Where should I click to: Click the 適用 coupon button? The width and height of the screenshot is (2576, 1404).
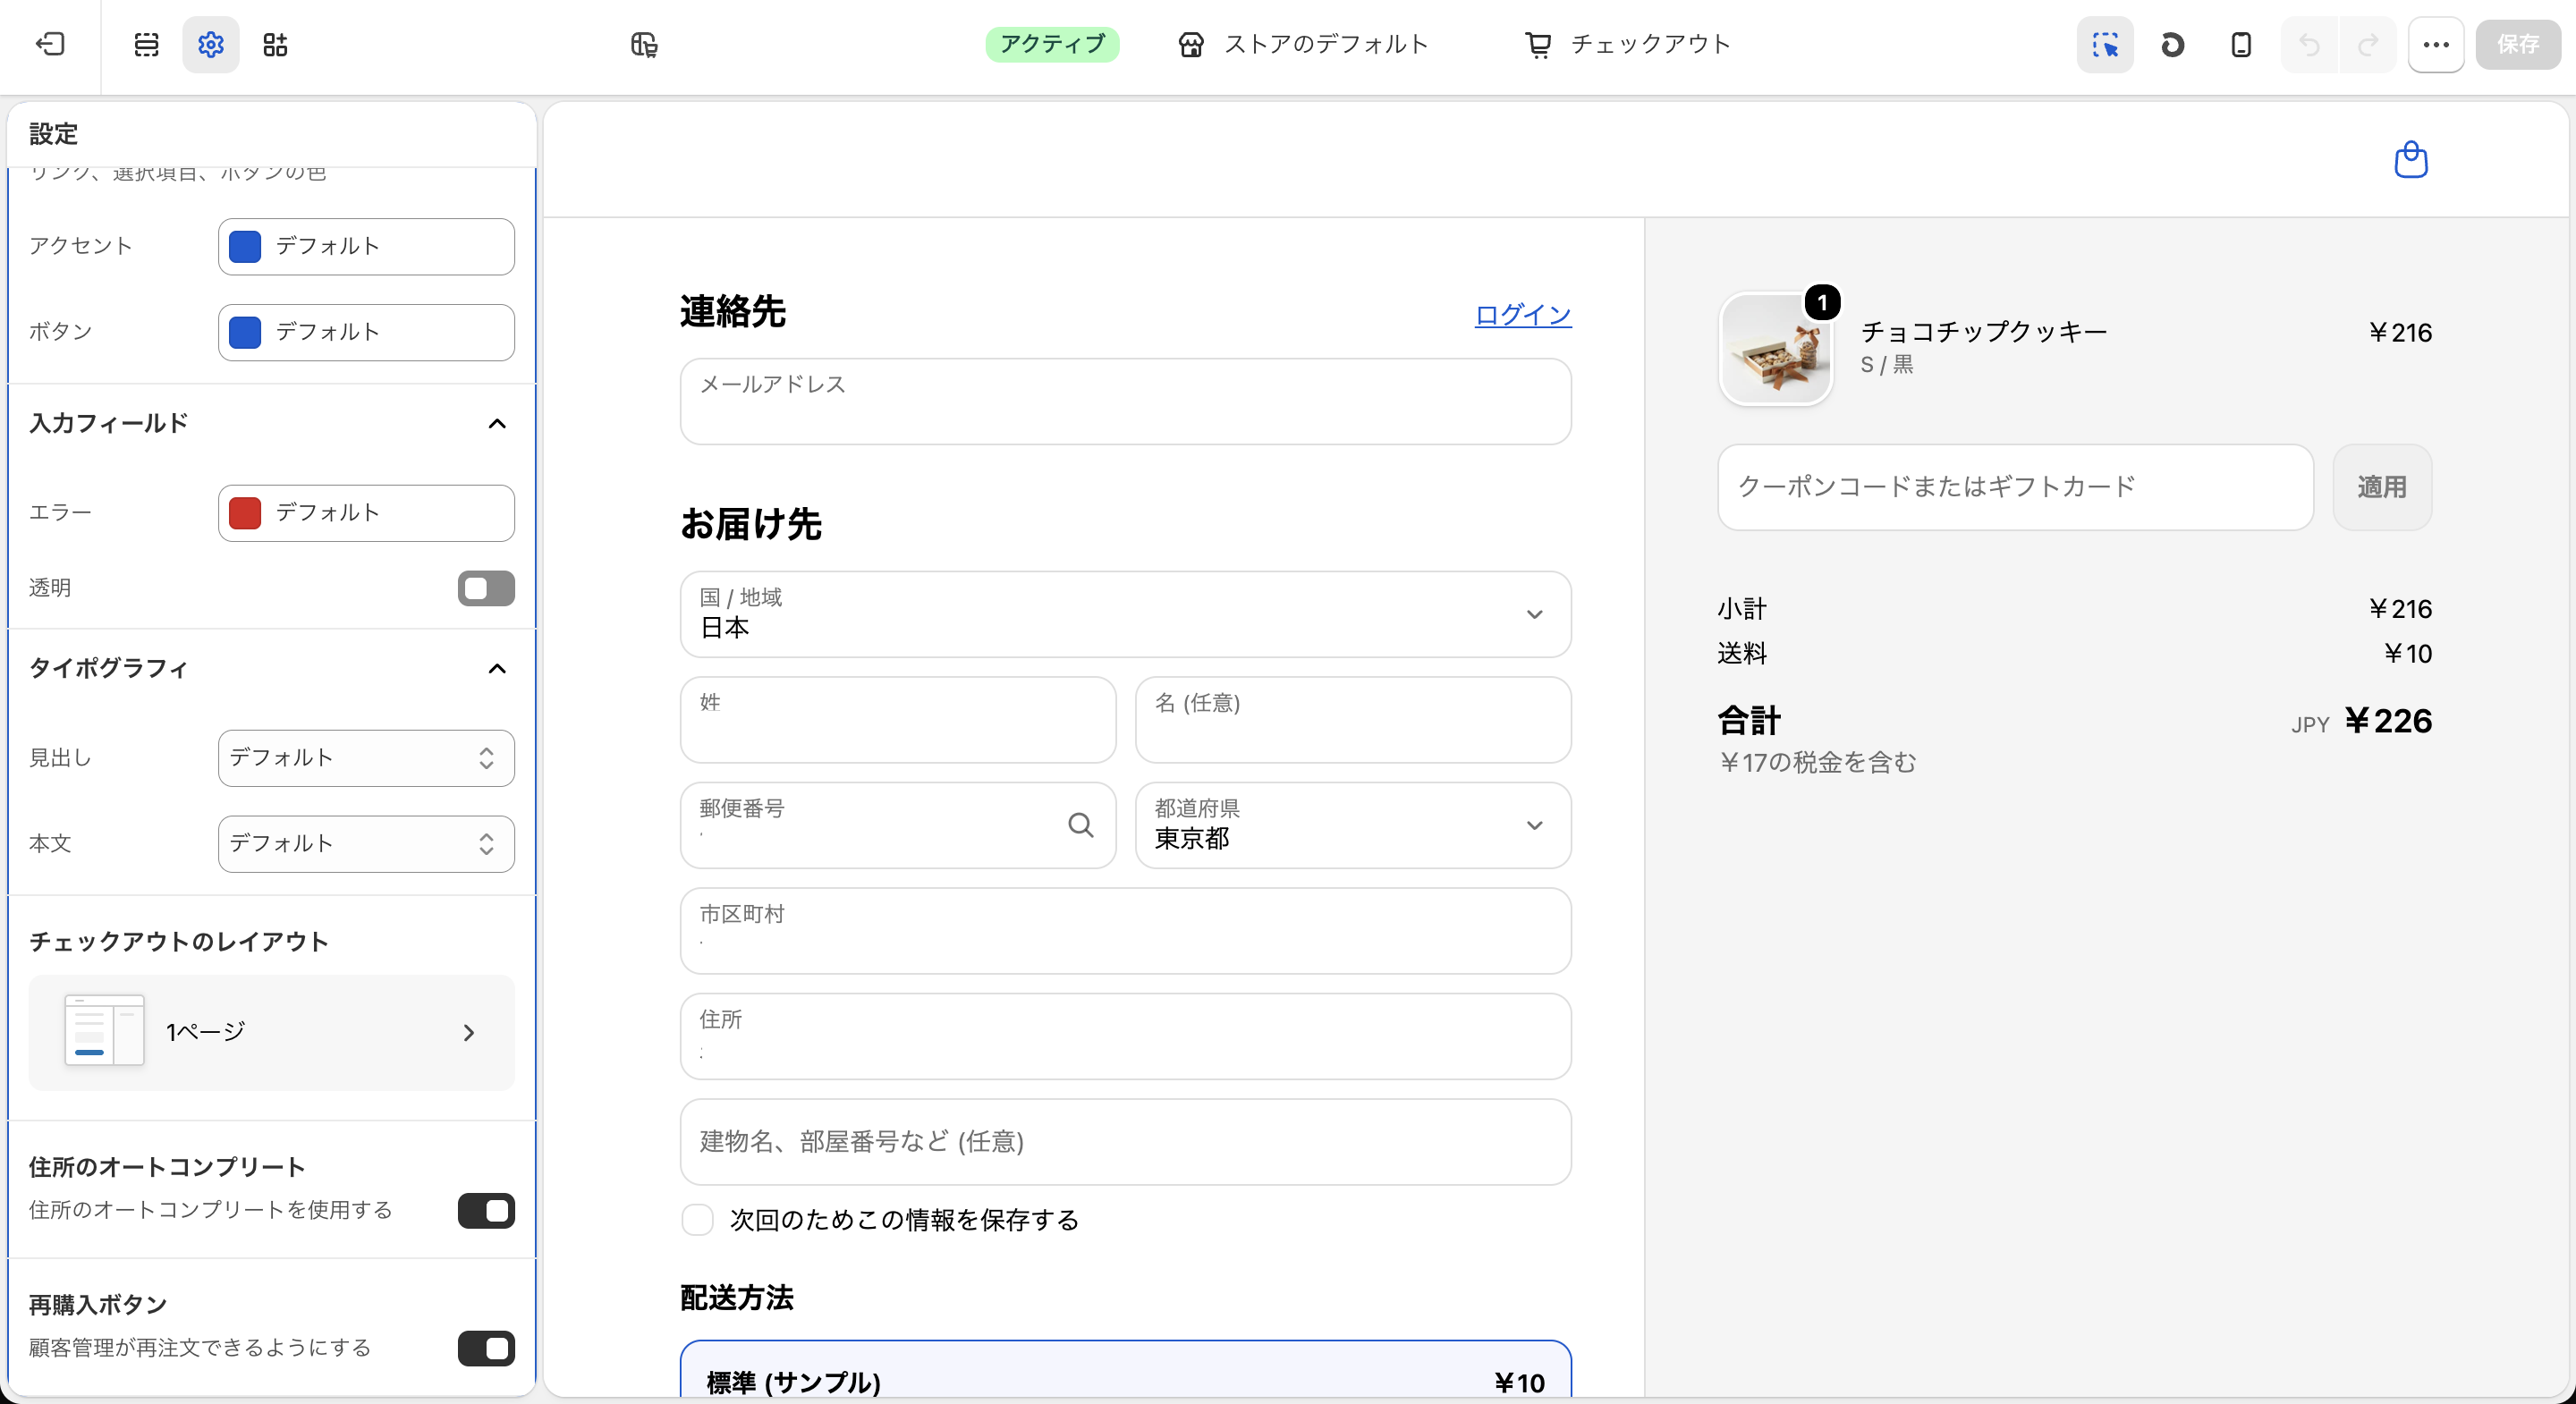[2382, 487]
